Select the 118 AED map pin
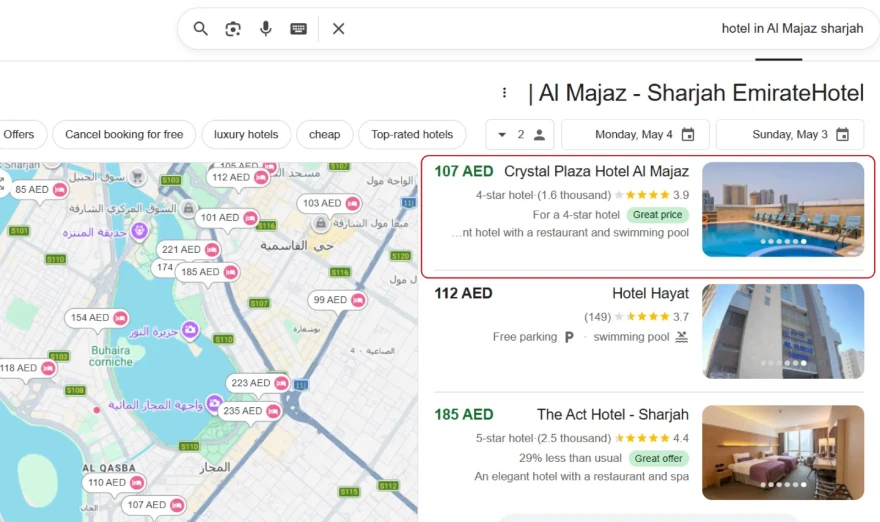The width and height of the screenshot is (880, 522). [x=27, y=368]
